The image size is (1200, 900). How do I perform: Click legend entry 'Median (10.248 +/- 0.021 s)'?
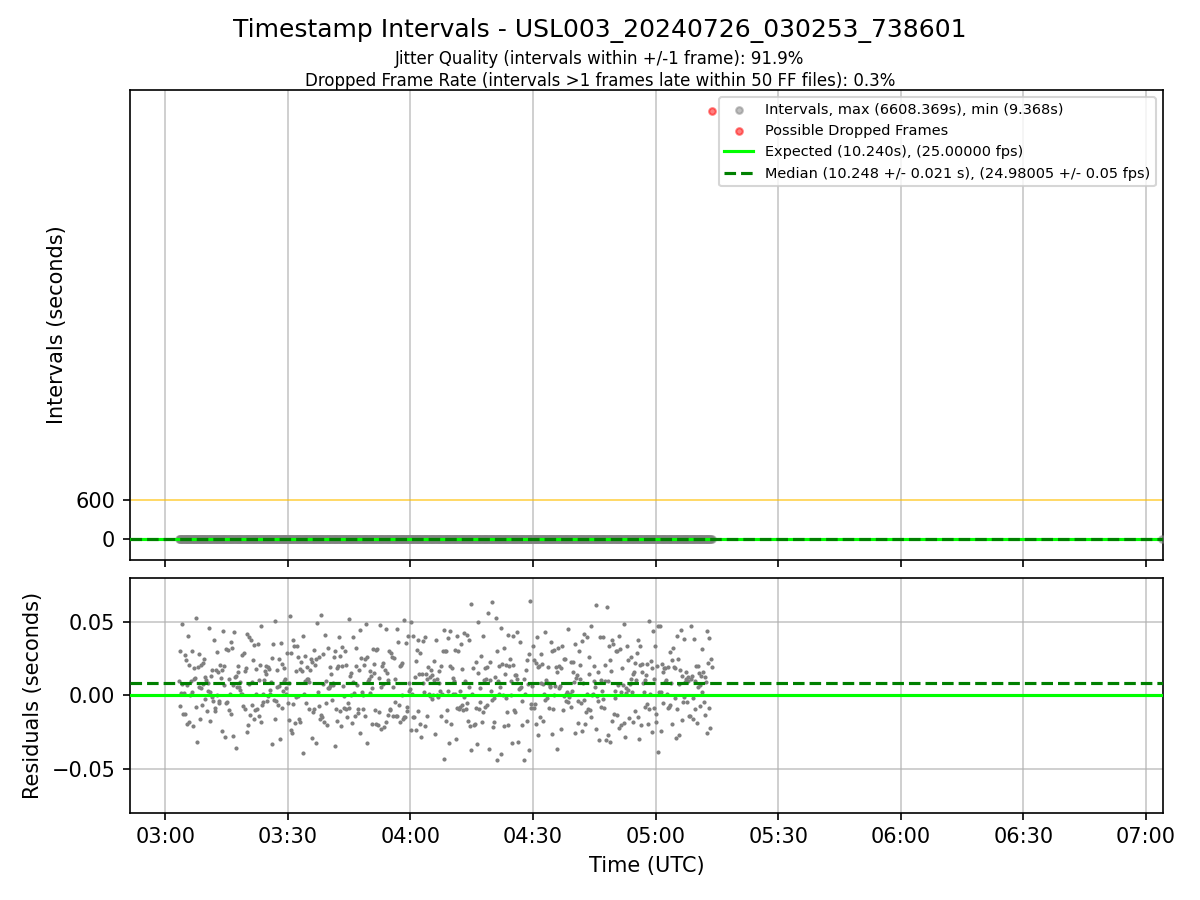[x=957, y=173]
